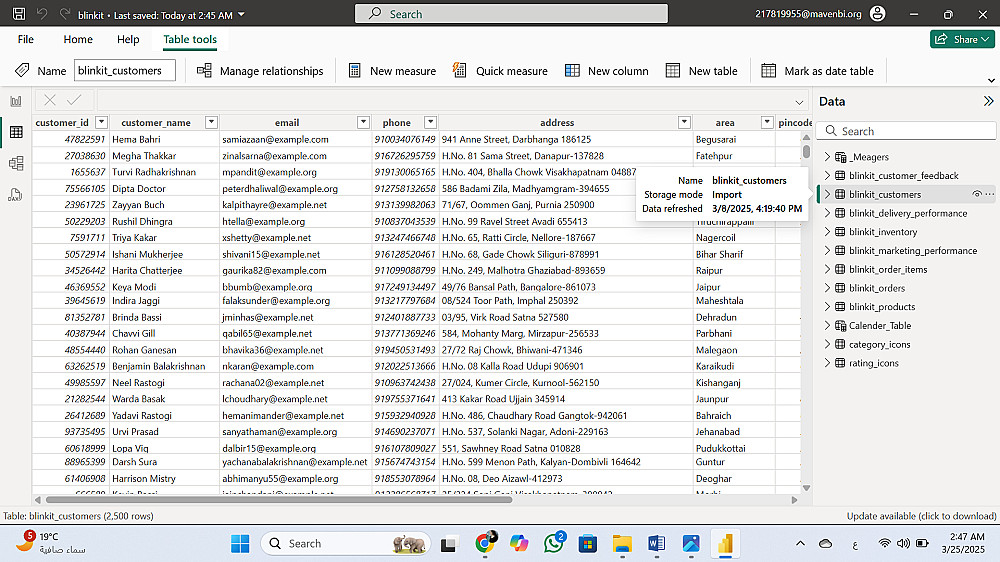Click Mark as date table label
This screenshot has width=1000, height=562.
(x=829, y=71)
